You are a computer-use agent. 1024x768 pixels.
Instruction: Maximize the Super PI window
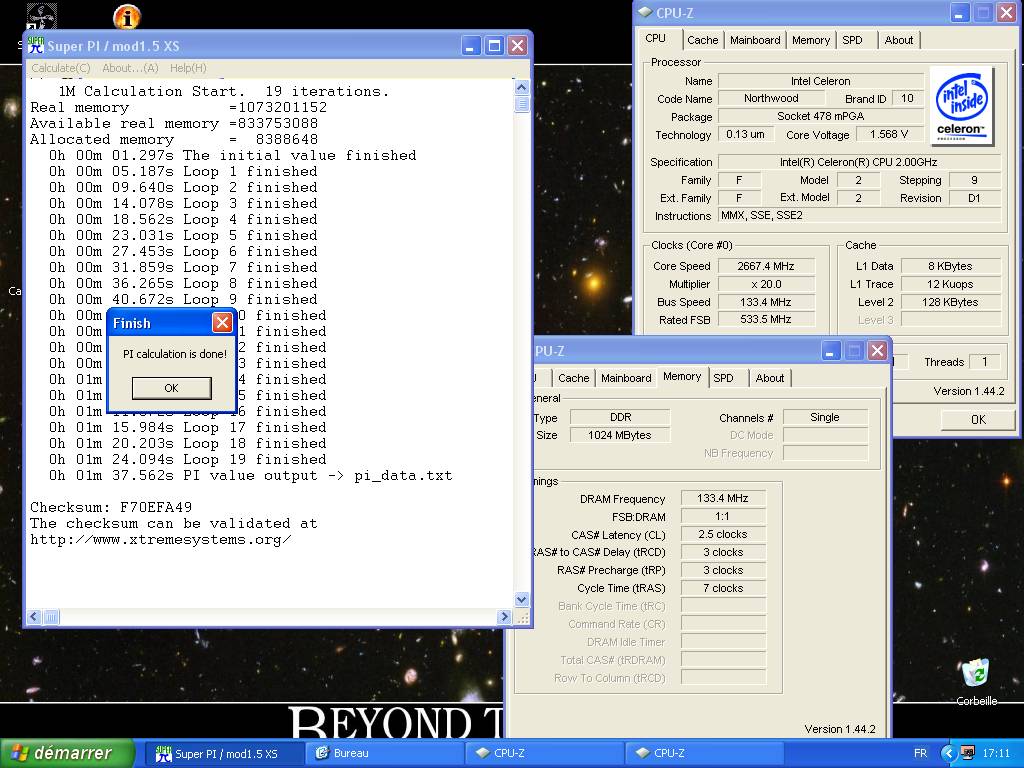[x=494, y=46]
